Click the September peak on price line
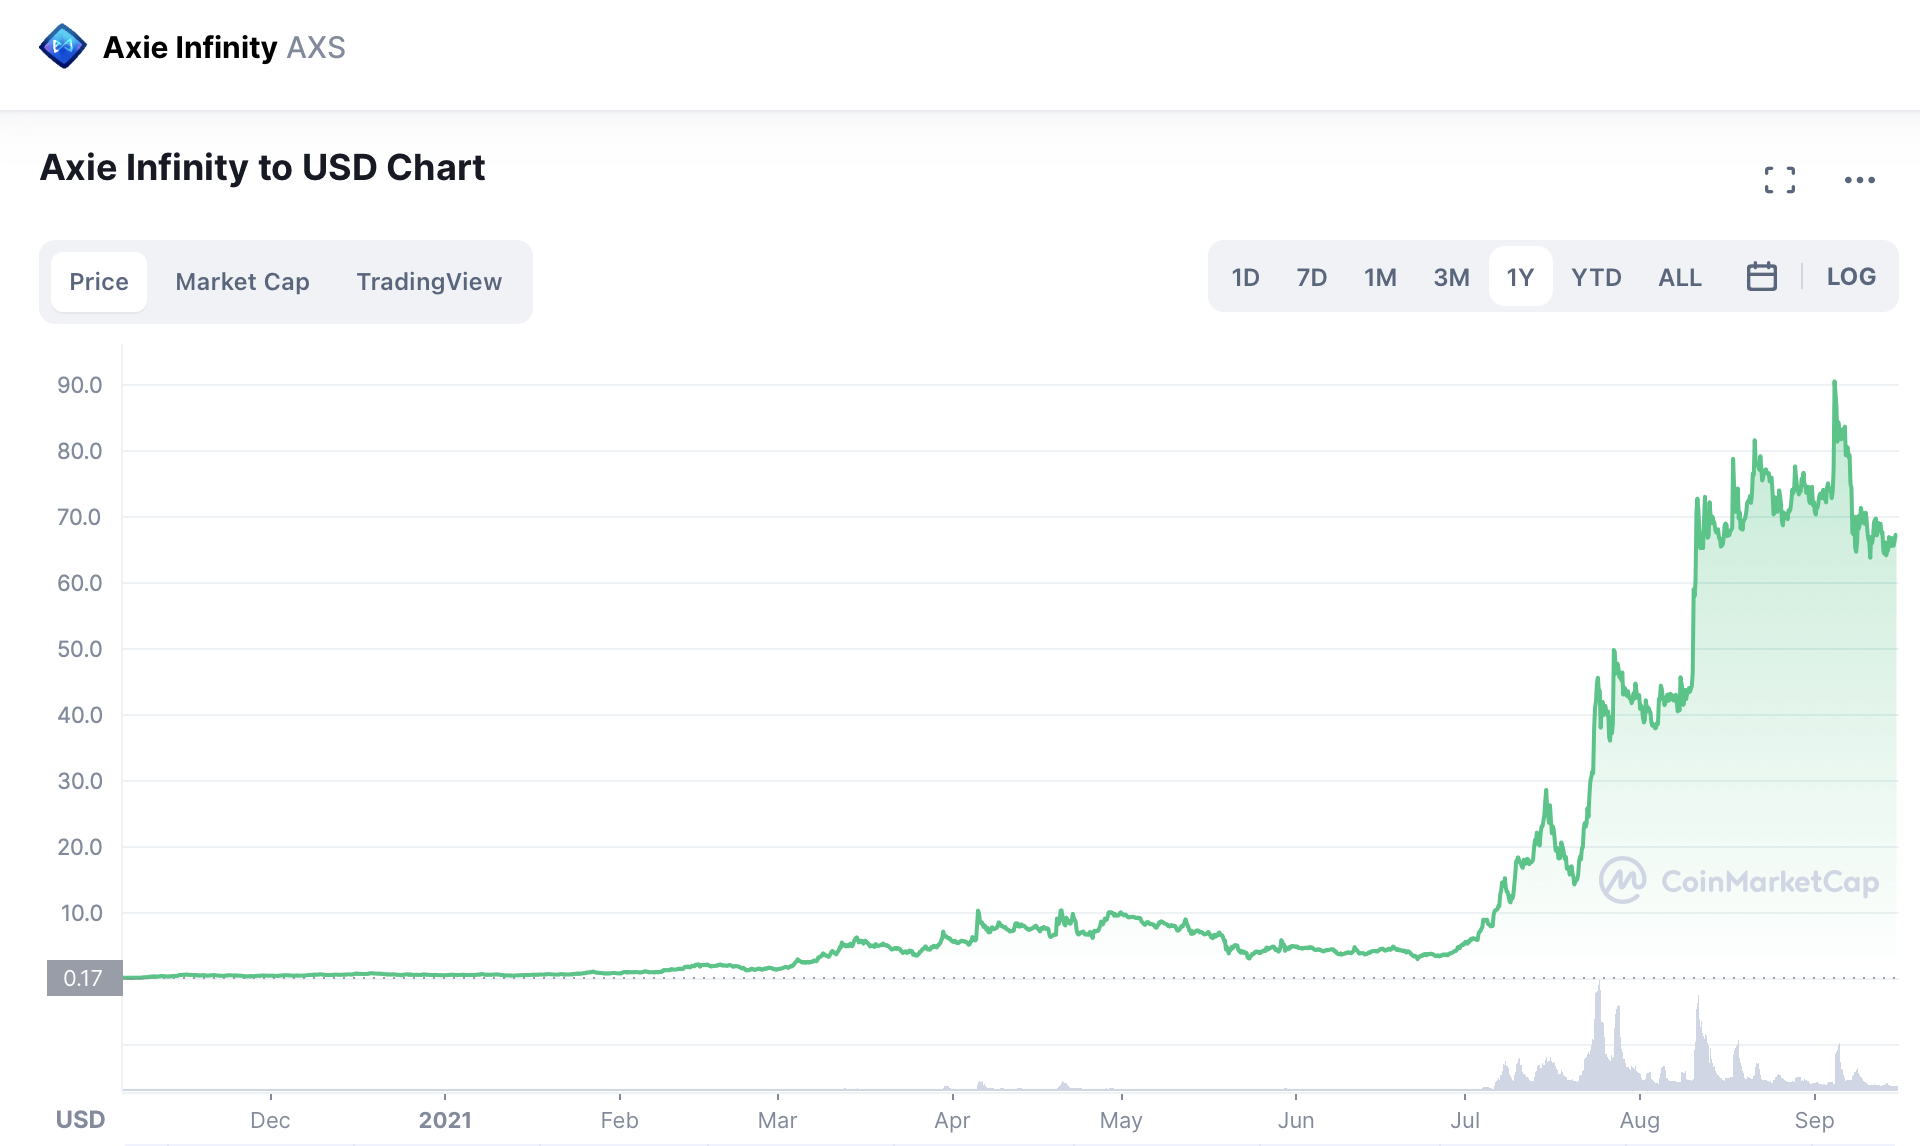1920x1146 pixels. click(1834, 383)
